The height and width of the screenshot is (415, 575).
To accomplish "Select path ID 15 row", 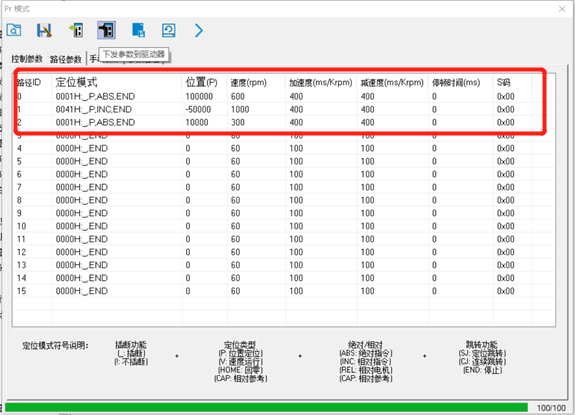I will 284,291.
